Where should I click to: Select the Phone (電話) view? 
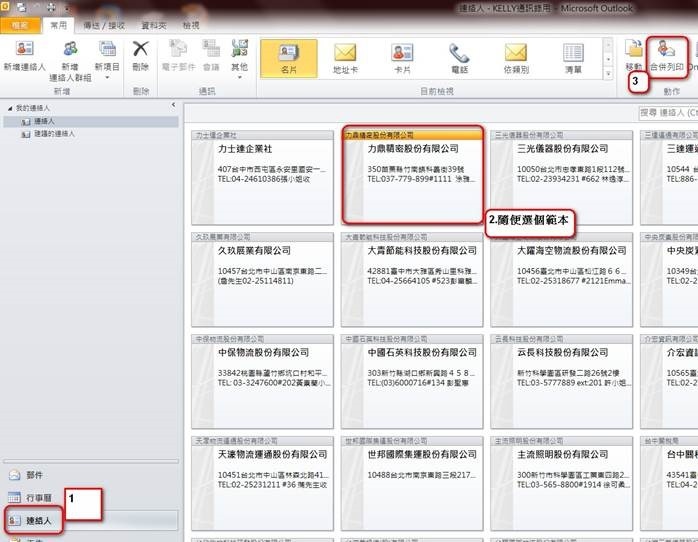[459, 58]
